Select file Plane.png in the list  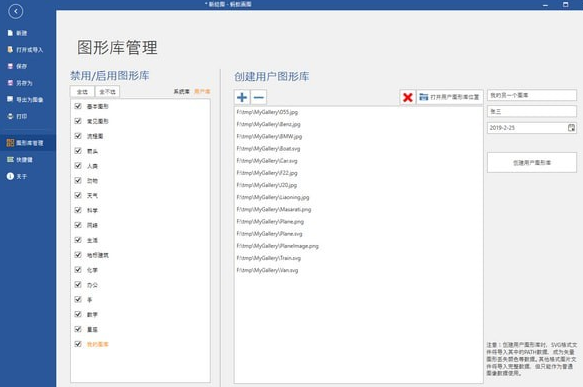270,222
